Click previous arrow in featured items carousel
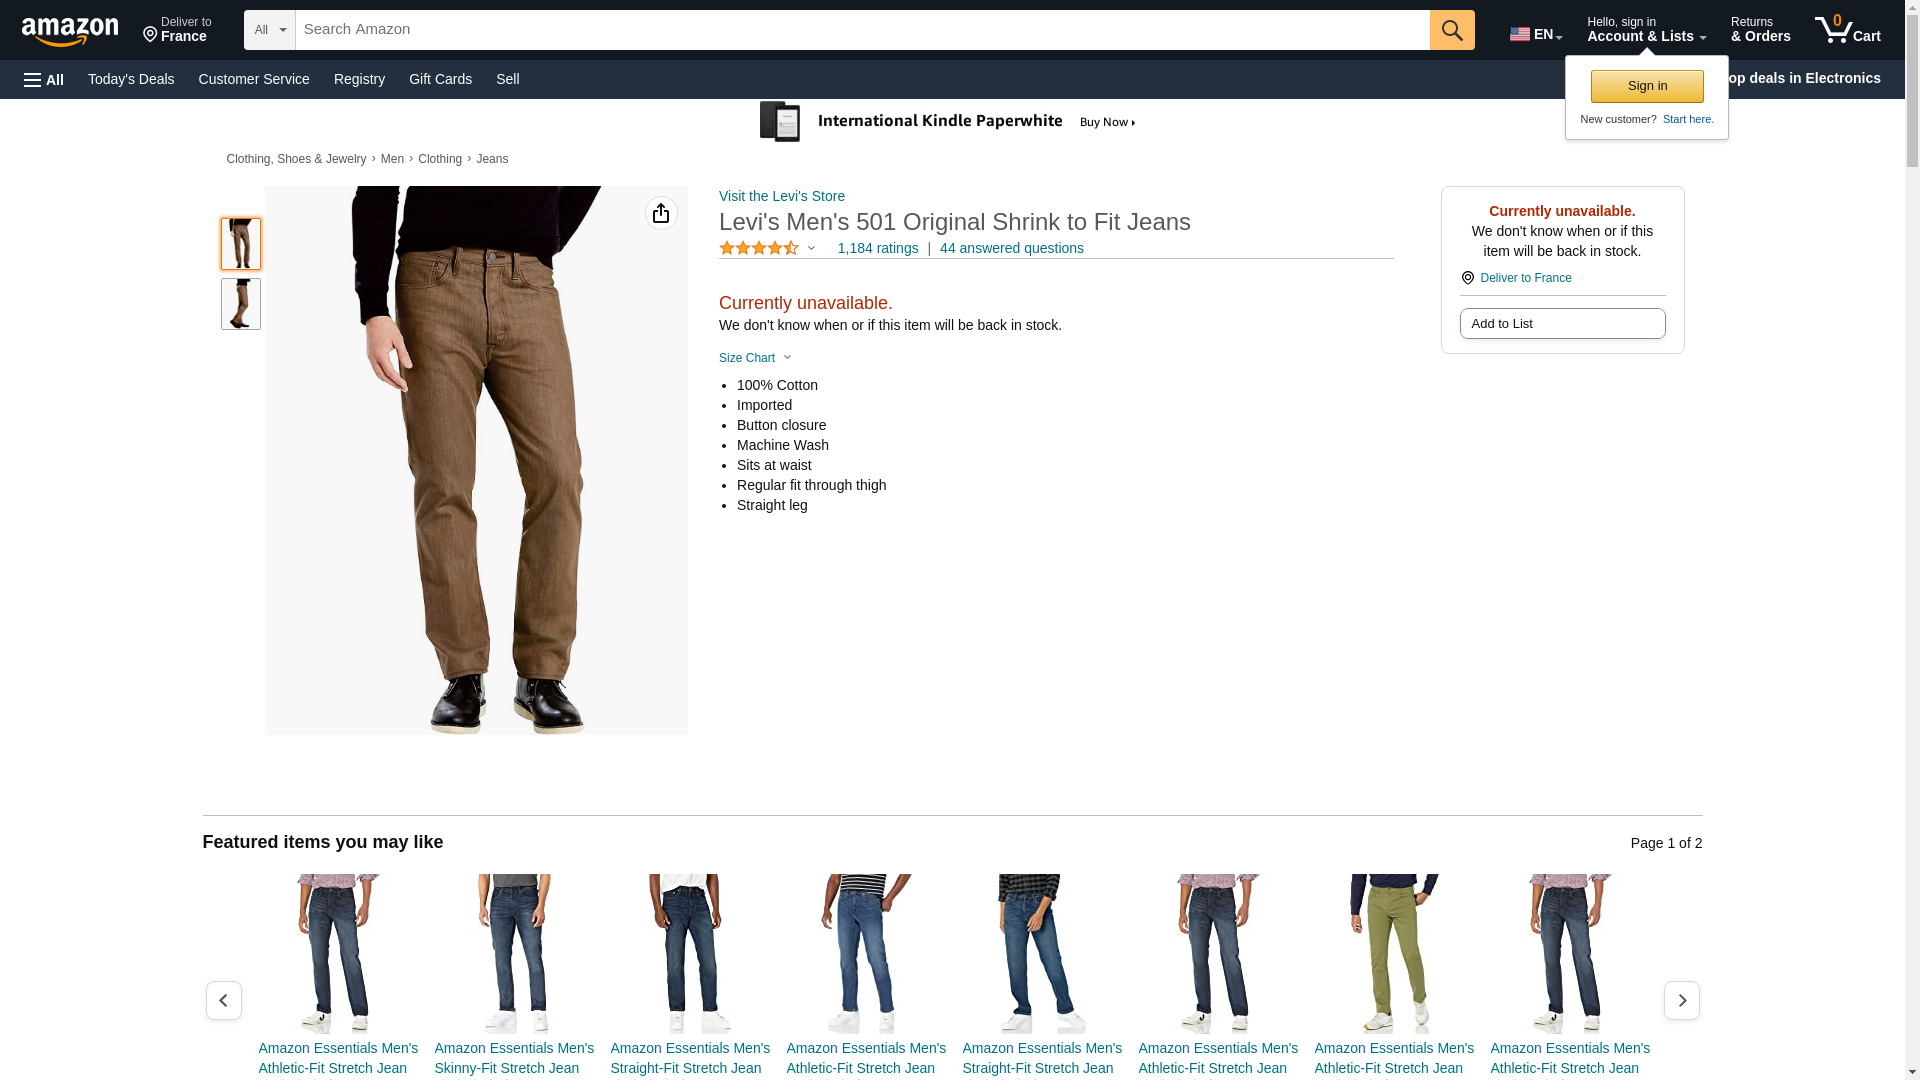 click(223, 1000)
